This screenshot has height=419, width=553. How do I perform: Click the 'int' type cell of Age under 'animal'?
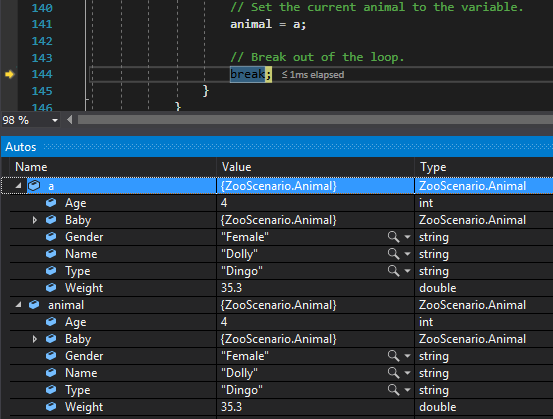[426, 322]
